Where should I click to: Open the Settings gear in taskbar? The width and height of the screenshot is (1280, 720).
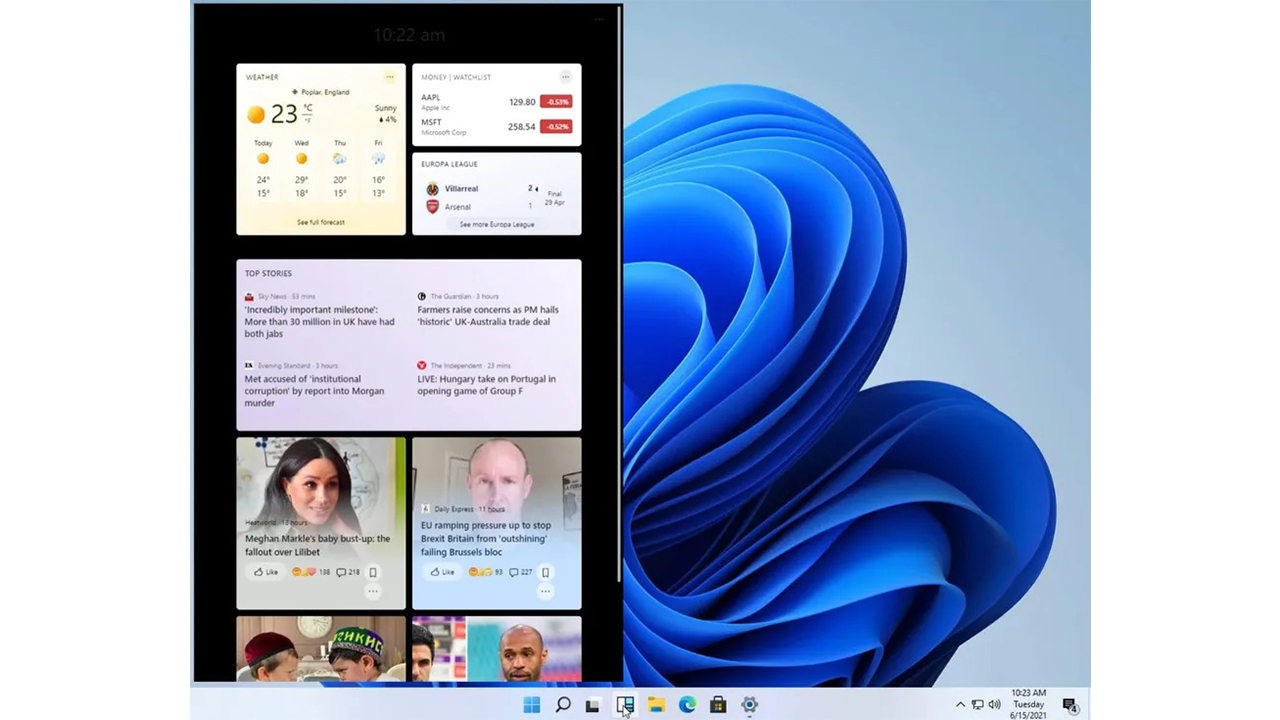coord(749,705)
